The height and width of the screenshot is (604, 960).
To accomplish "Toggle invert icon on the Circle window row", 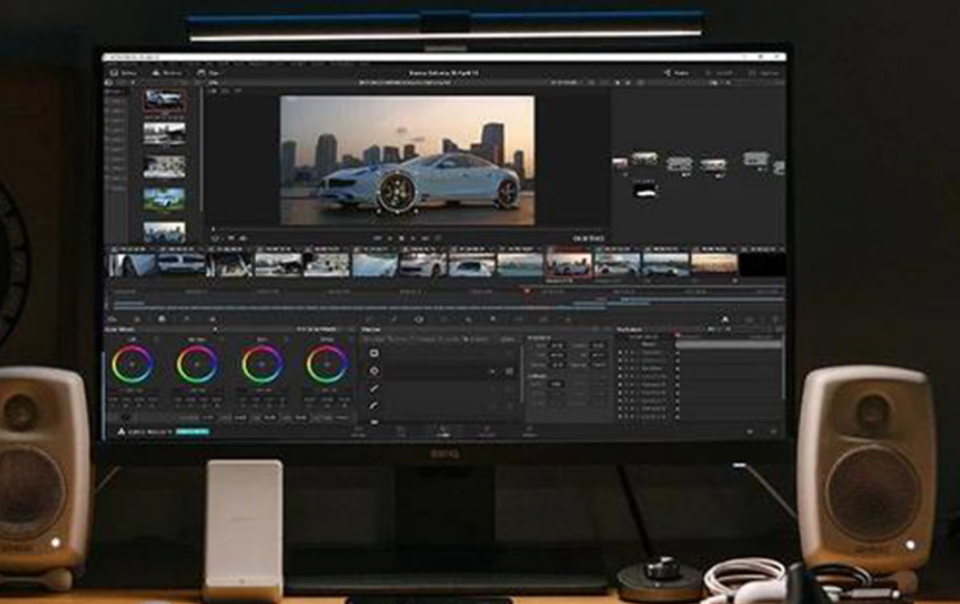I will (x=492, y=371).
